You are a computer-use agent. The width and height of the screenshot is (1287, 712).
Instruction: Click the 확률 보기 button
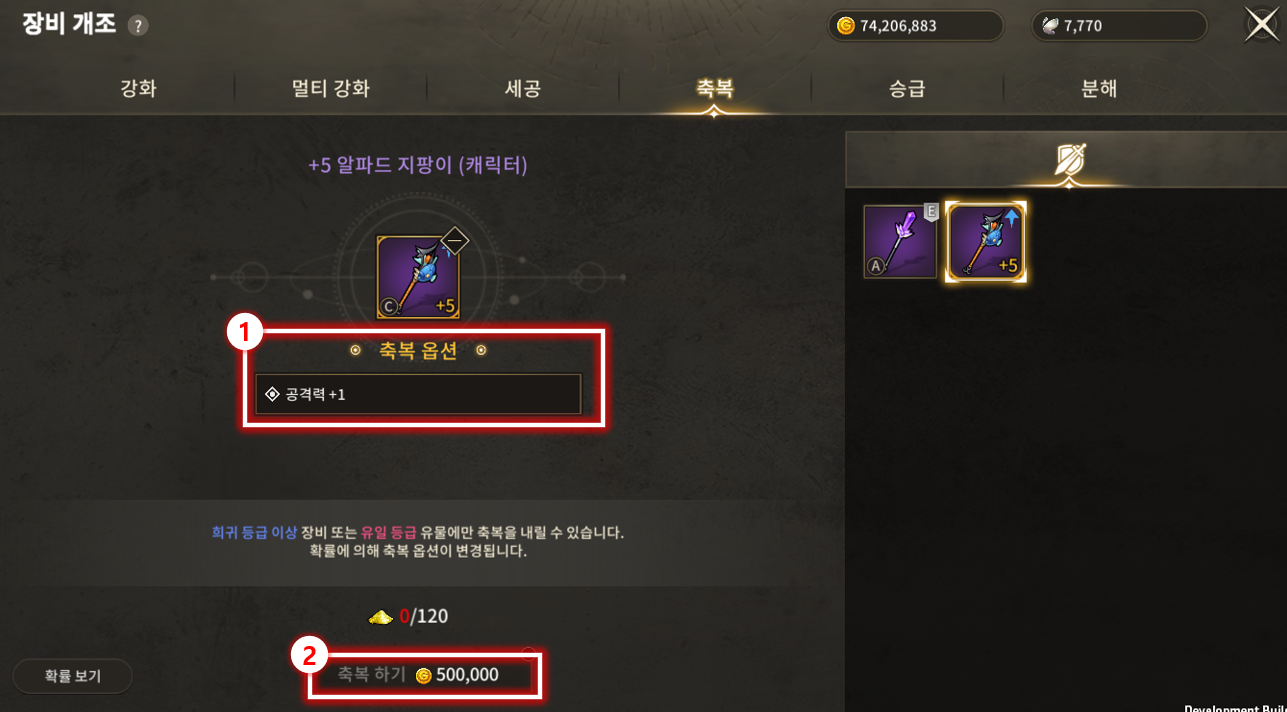[x=72, y=676]
